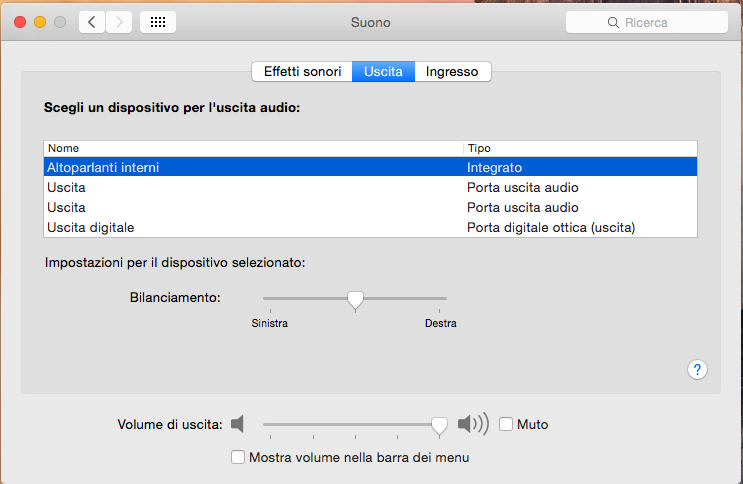Screen dimensions: 743x484
Task: Click the Integrato type cell
Action: (x=494, y=167)
